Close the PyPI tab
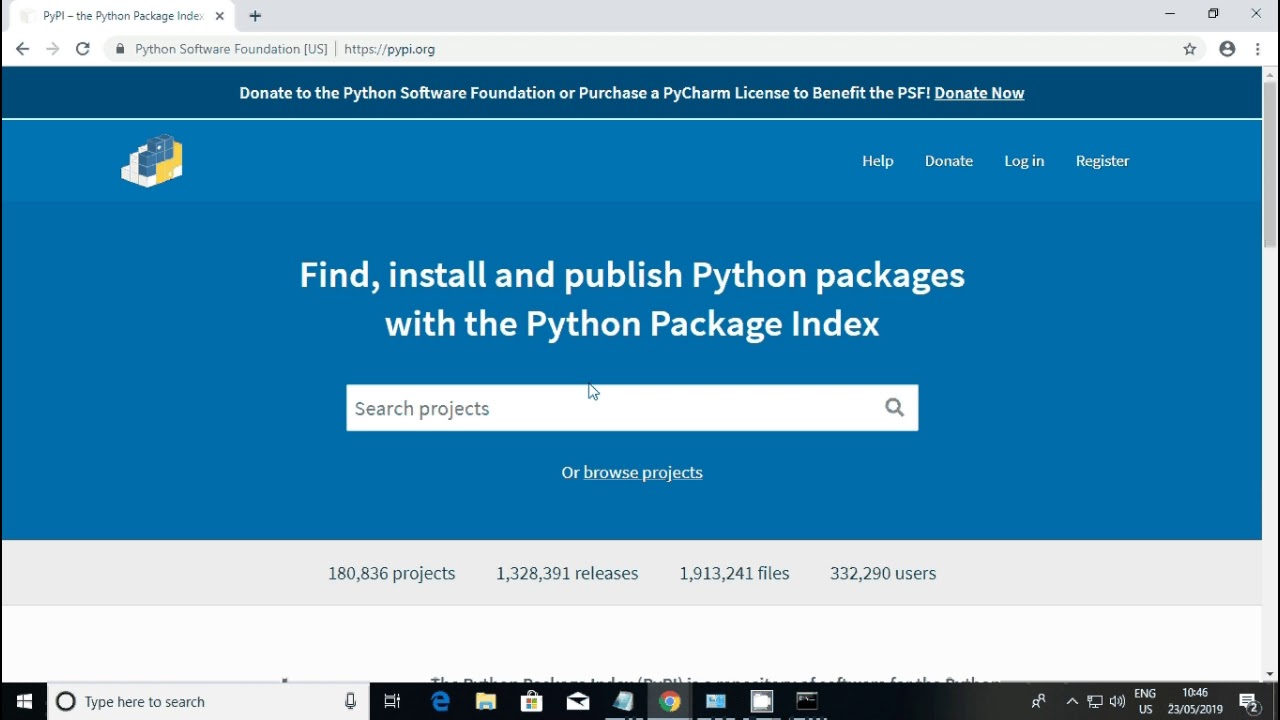Viewport: 1280px width, 720px height. [220, 16]
